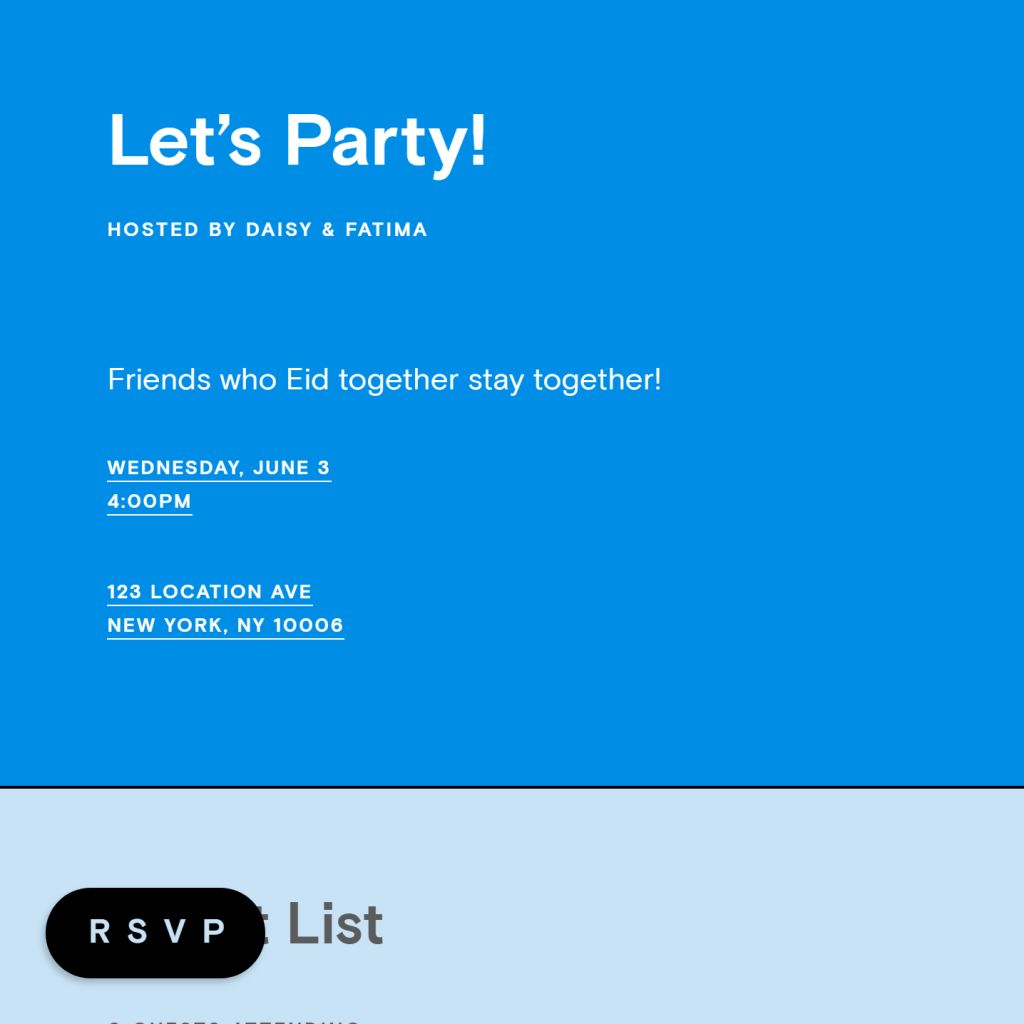Click the New York, NY 10006 link
The image size is (1024, 1024).
(x=225, y=625)
